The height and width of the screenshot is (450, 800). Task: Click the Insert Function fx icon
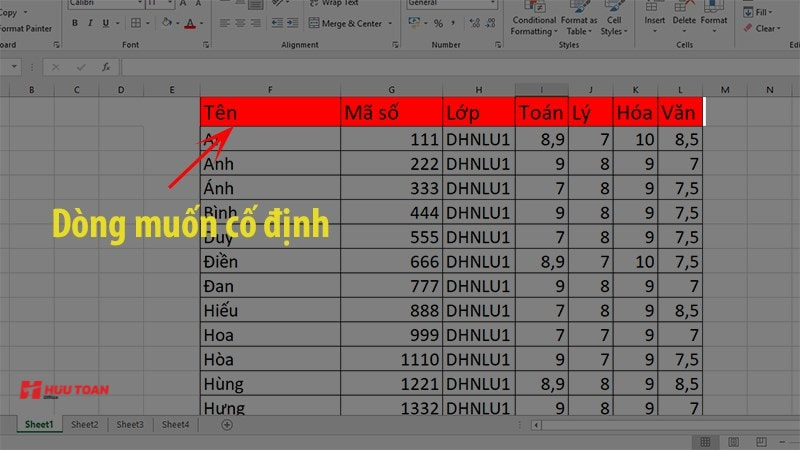(105, 67)
